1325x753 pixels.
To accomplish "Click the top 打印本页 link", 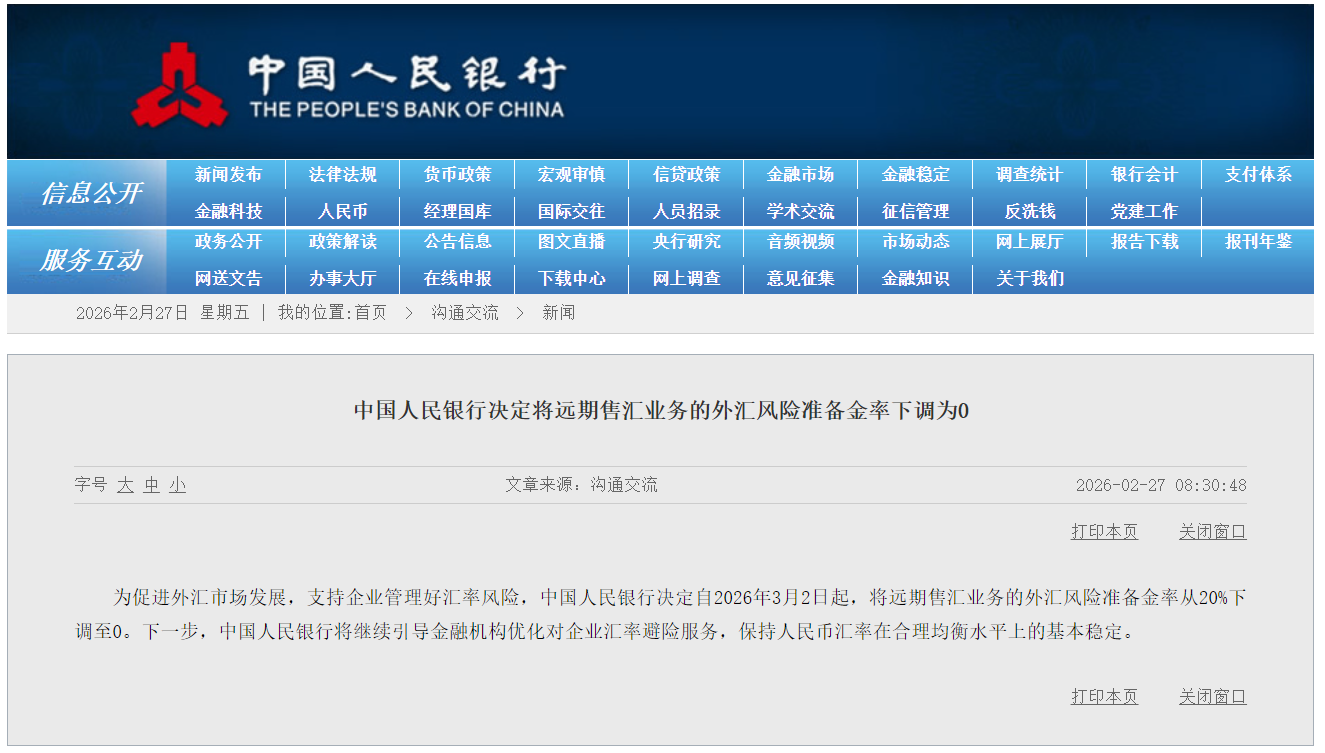I will coord(1104,532).
